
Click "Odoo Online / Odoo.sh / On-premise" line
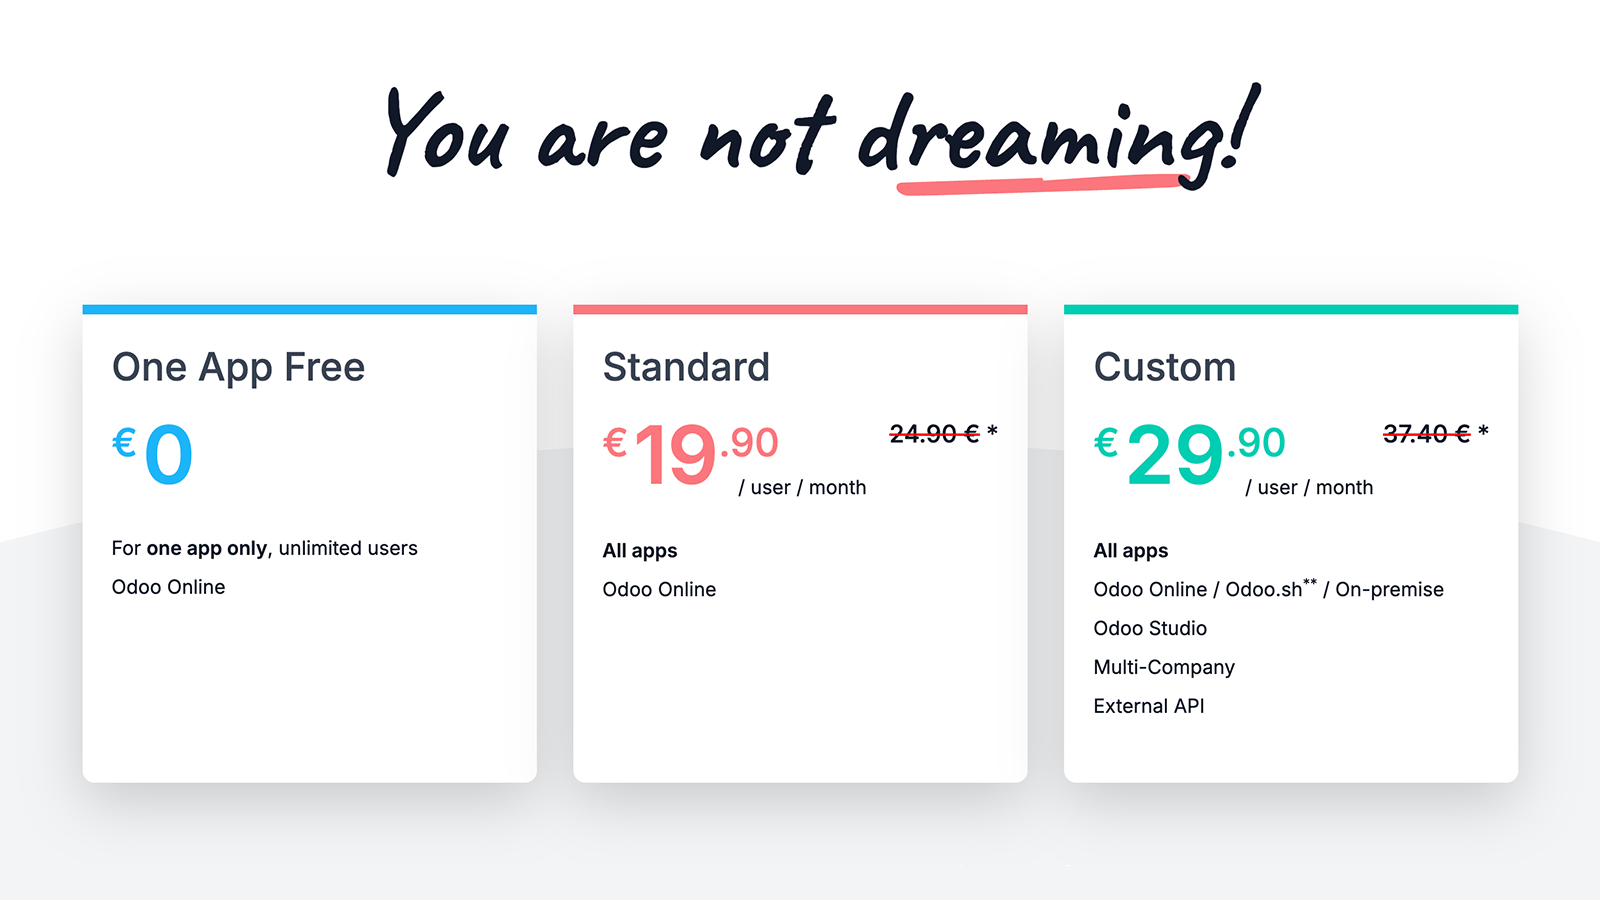coord(1268,590)
